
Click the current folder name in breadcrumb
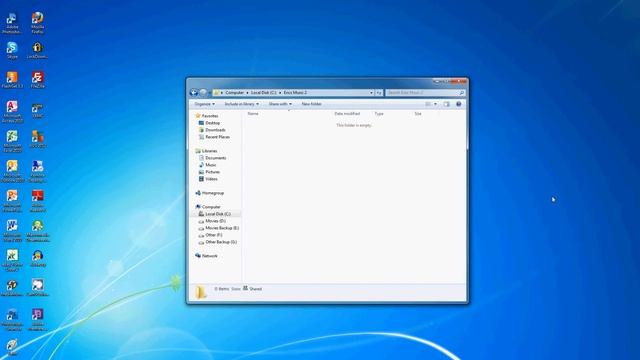[x=295, y=93]
